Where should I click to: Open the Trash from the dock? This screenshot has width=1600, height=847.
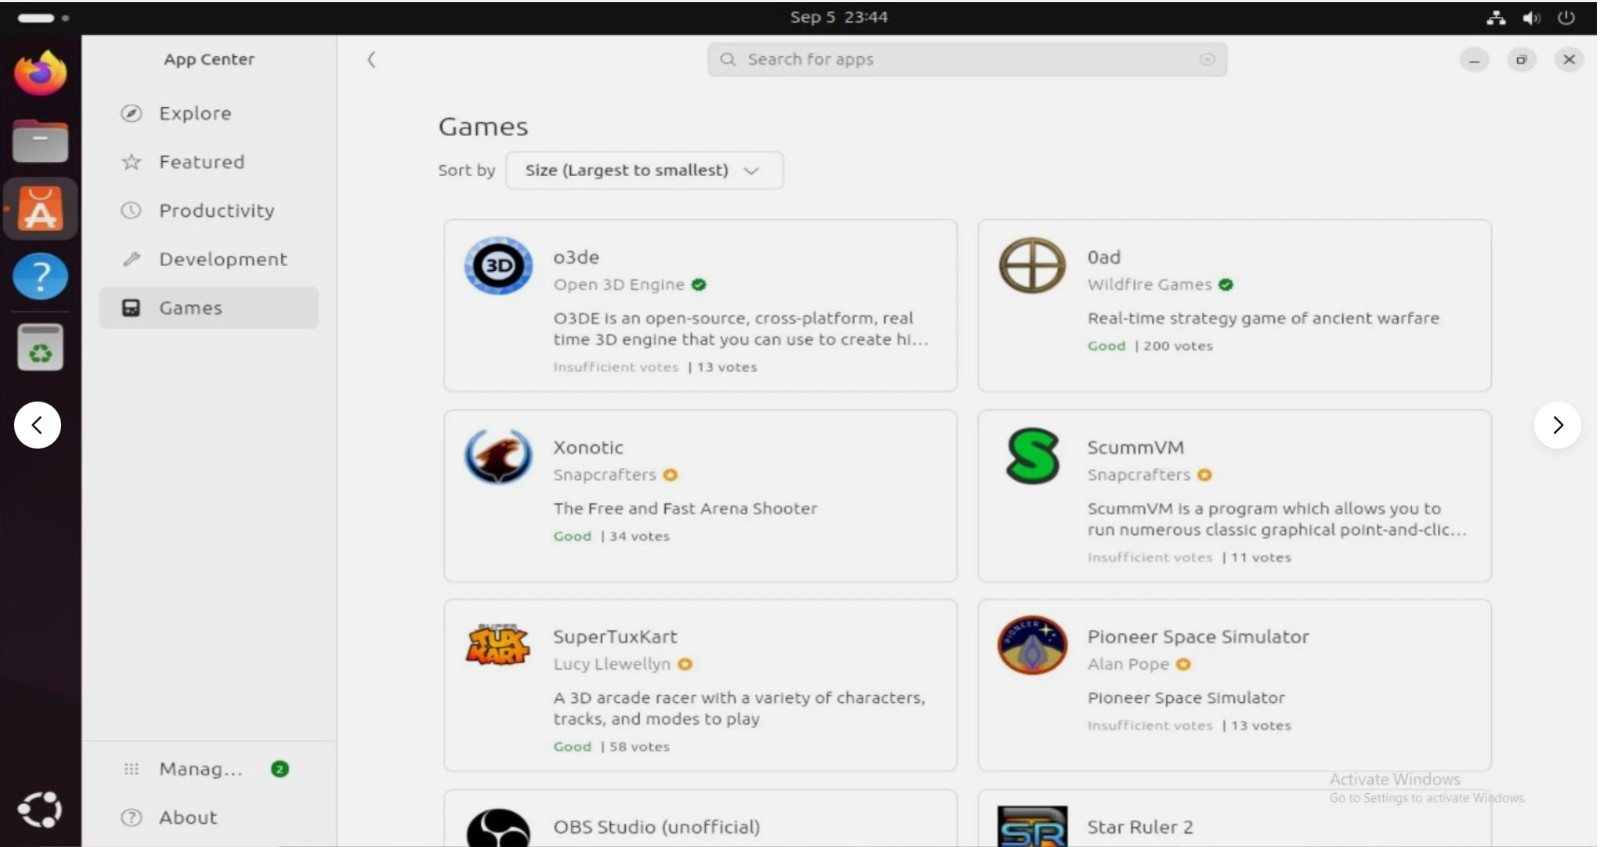[x=40, y=347]
